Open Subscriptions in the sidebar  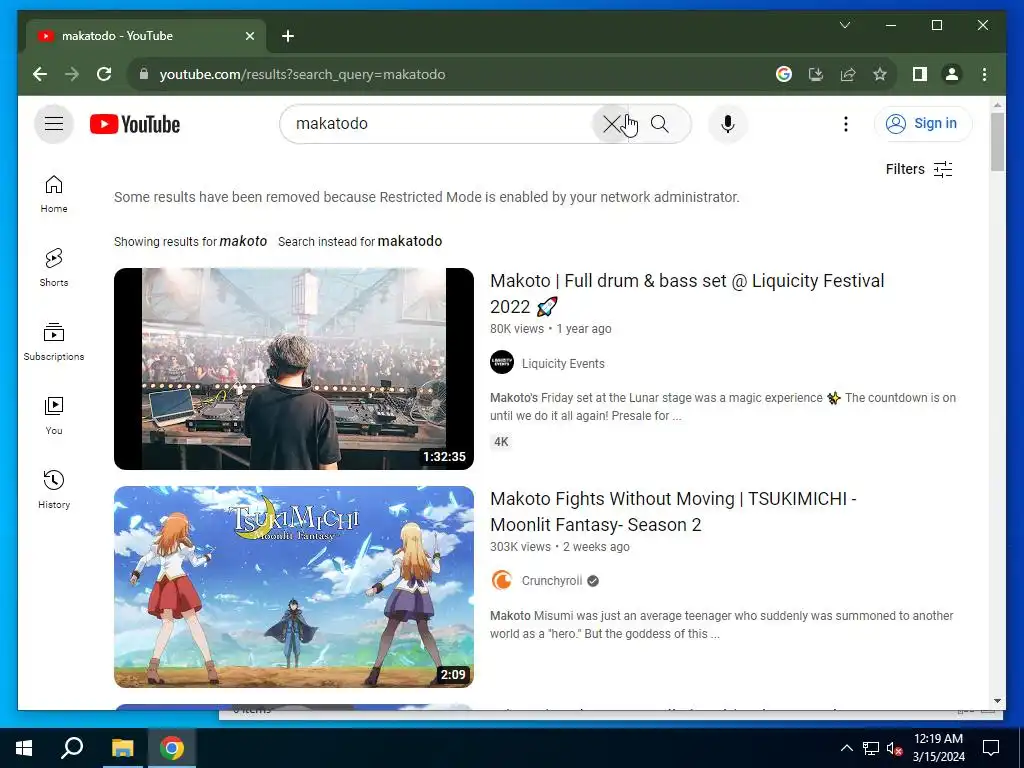click(54, 342)
